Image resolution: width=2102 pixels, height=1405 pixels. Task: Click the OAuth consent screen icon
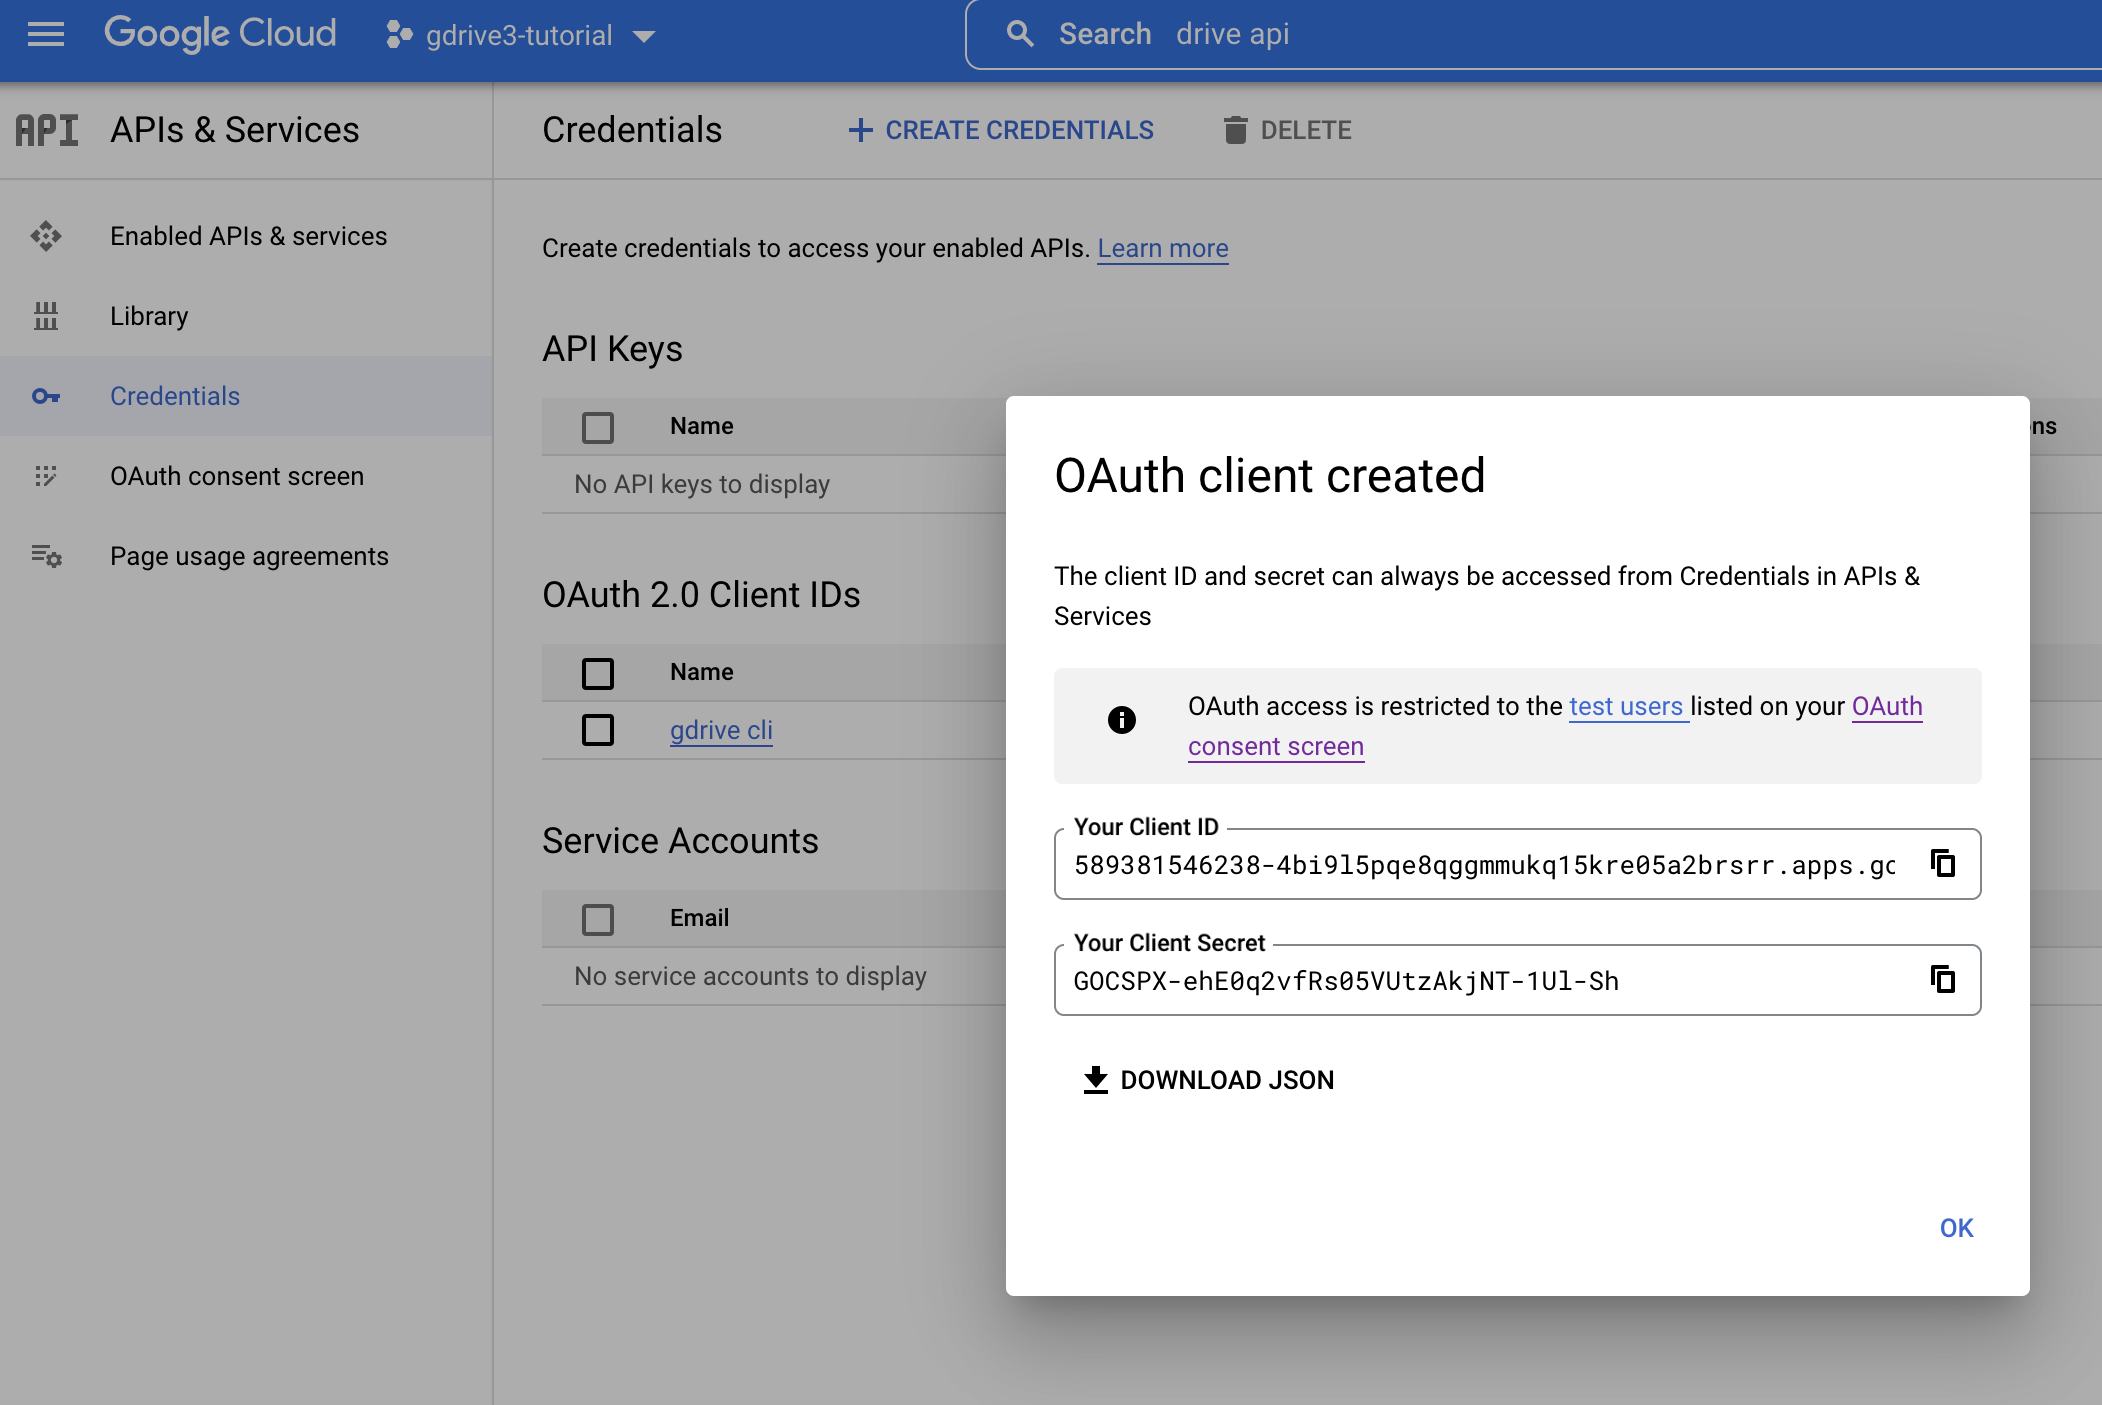tap(46, 476)
